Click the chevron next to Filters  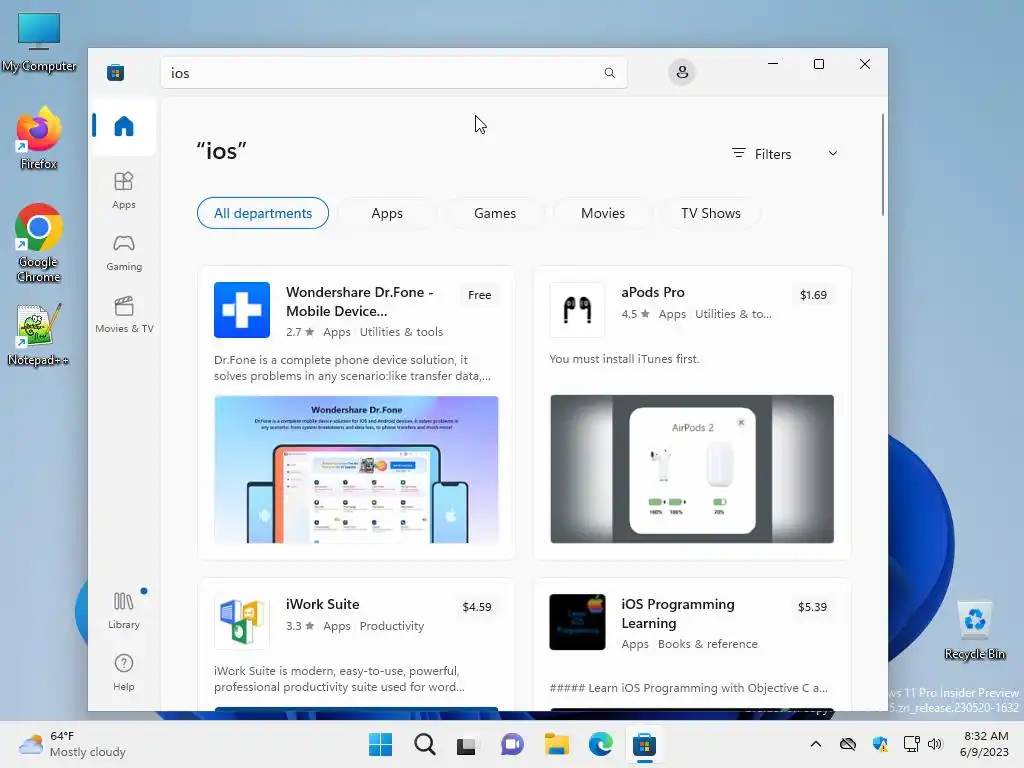coord(833,153)
